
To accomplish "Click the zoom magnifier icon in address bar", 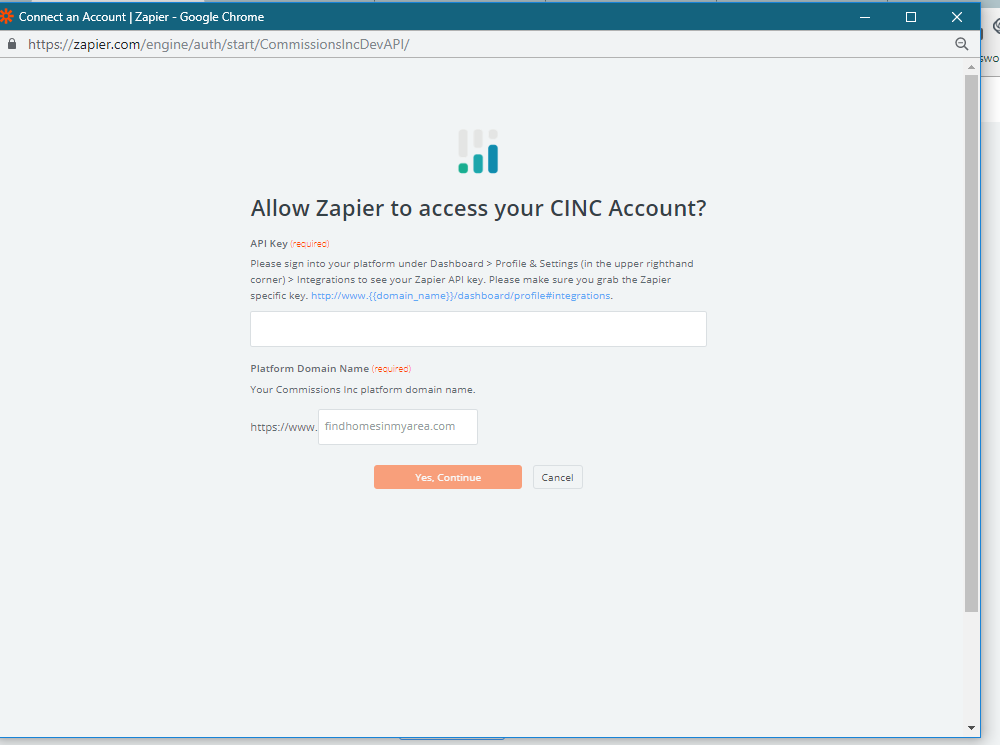I will pyautogui.click(x=961, y=44).
